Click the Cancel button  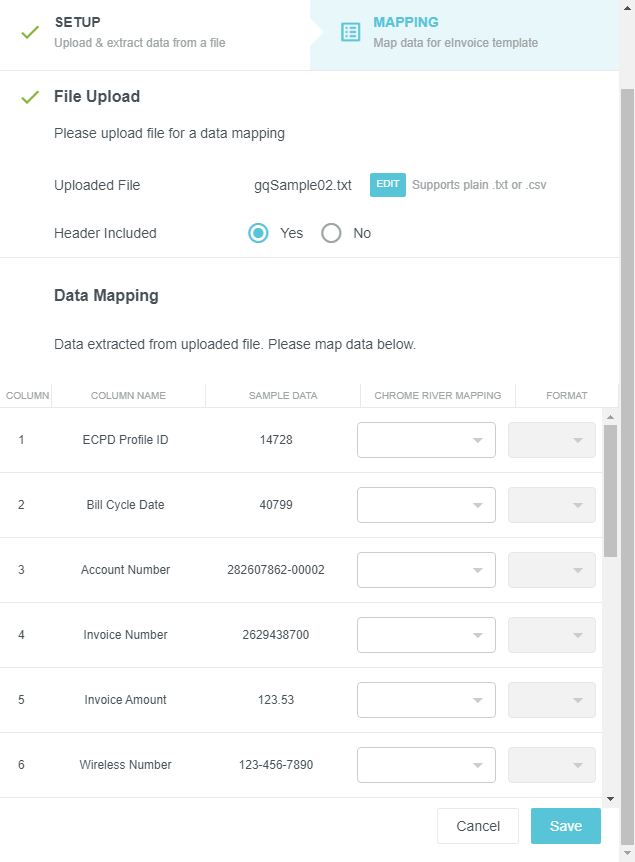pyautogui.click(x=478, y=826)
